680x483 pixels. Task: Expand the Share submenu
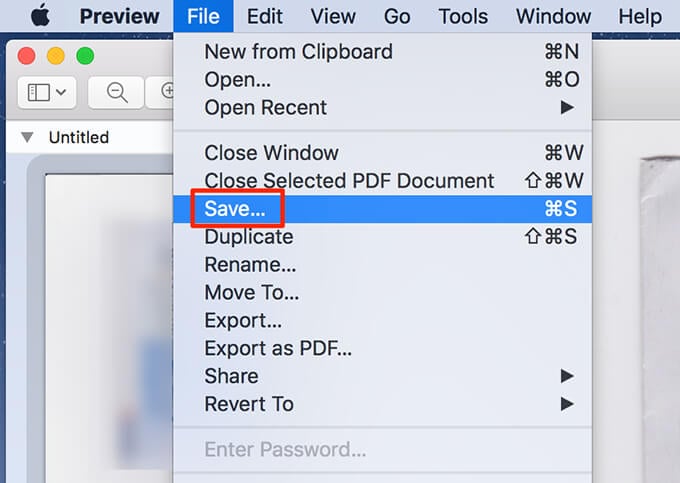[x=382, y=376]
